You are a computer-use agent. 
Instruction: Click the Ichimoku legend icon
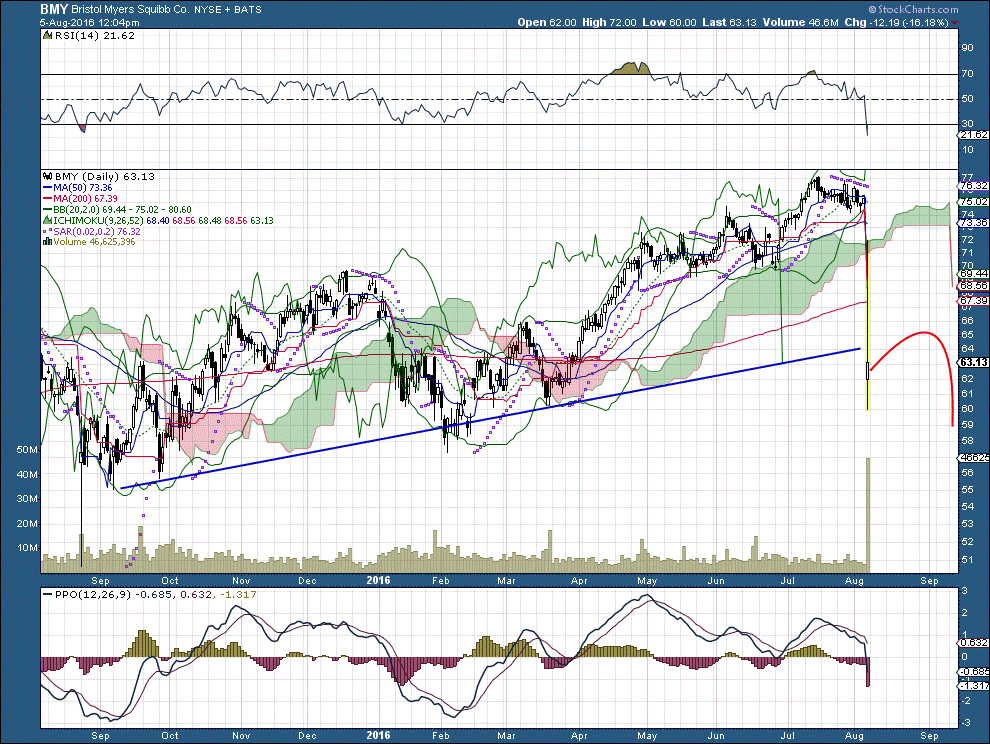click(47, 220)
